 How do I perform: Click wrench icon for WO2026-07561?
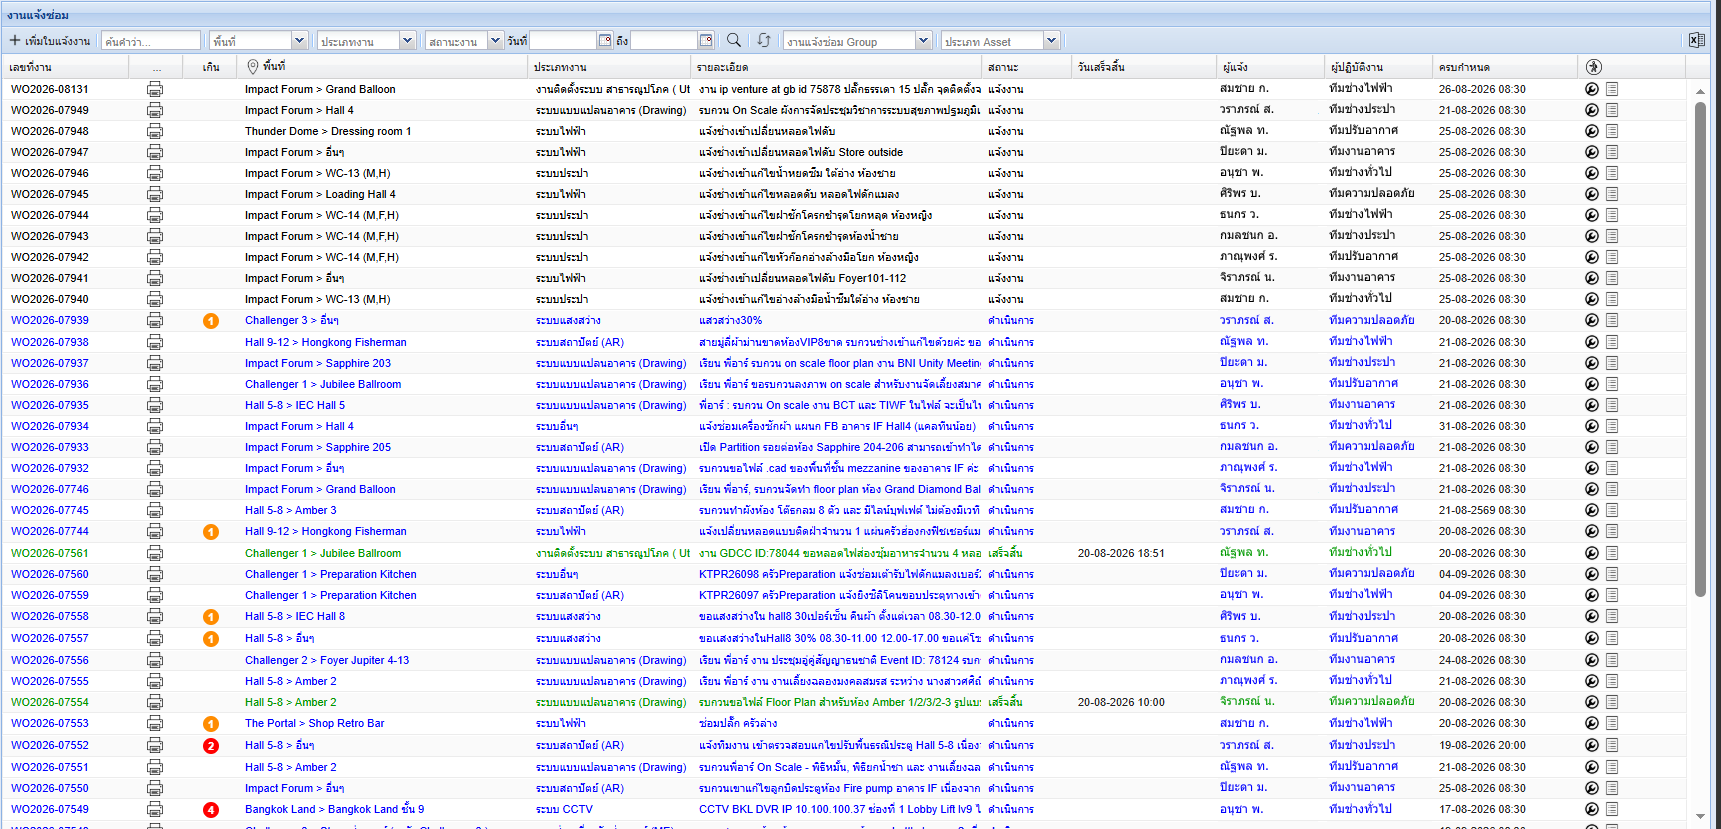coord(1592,553)
